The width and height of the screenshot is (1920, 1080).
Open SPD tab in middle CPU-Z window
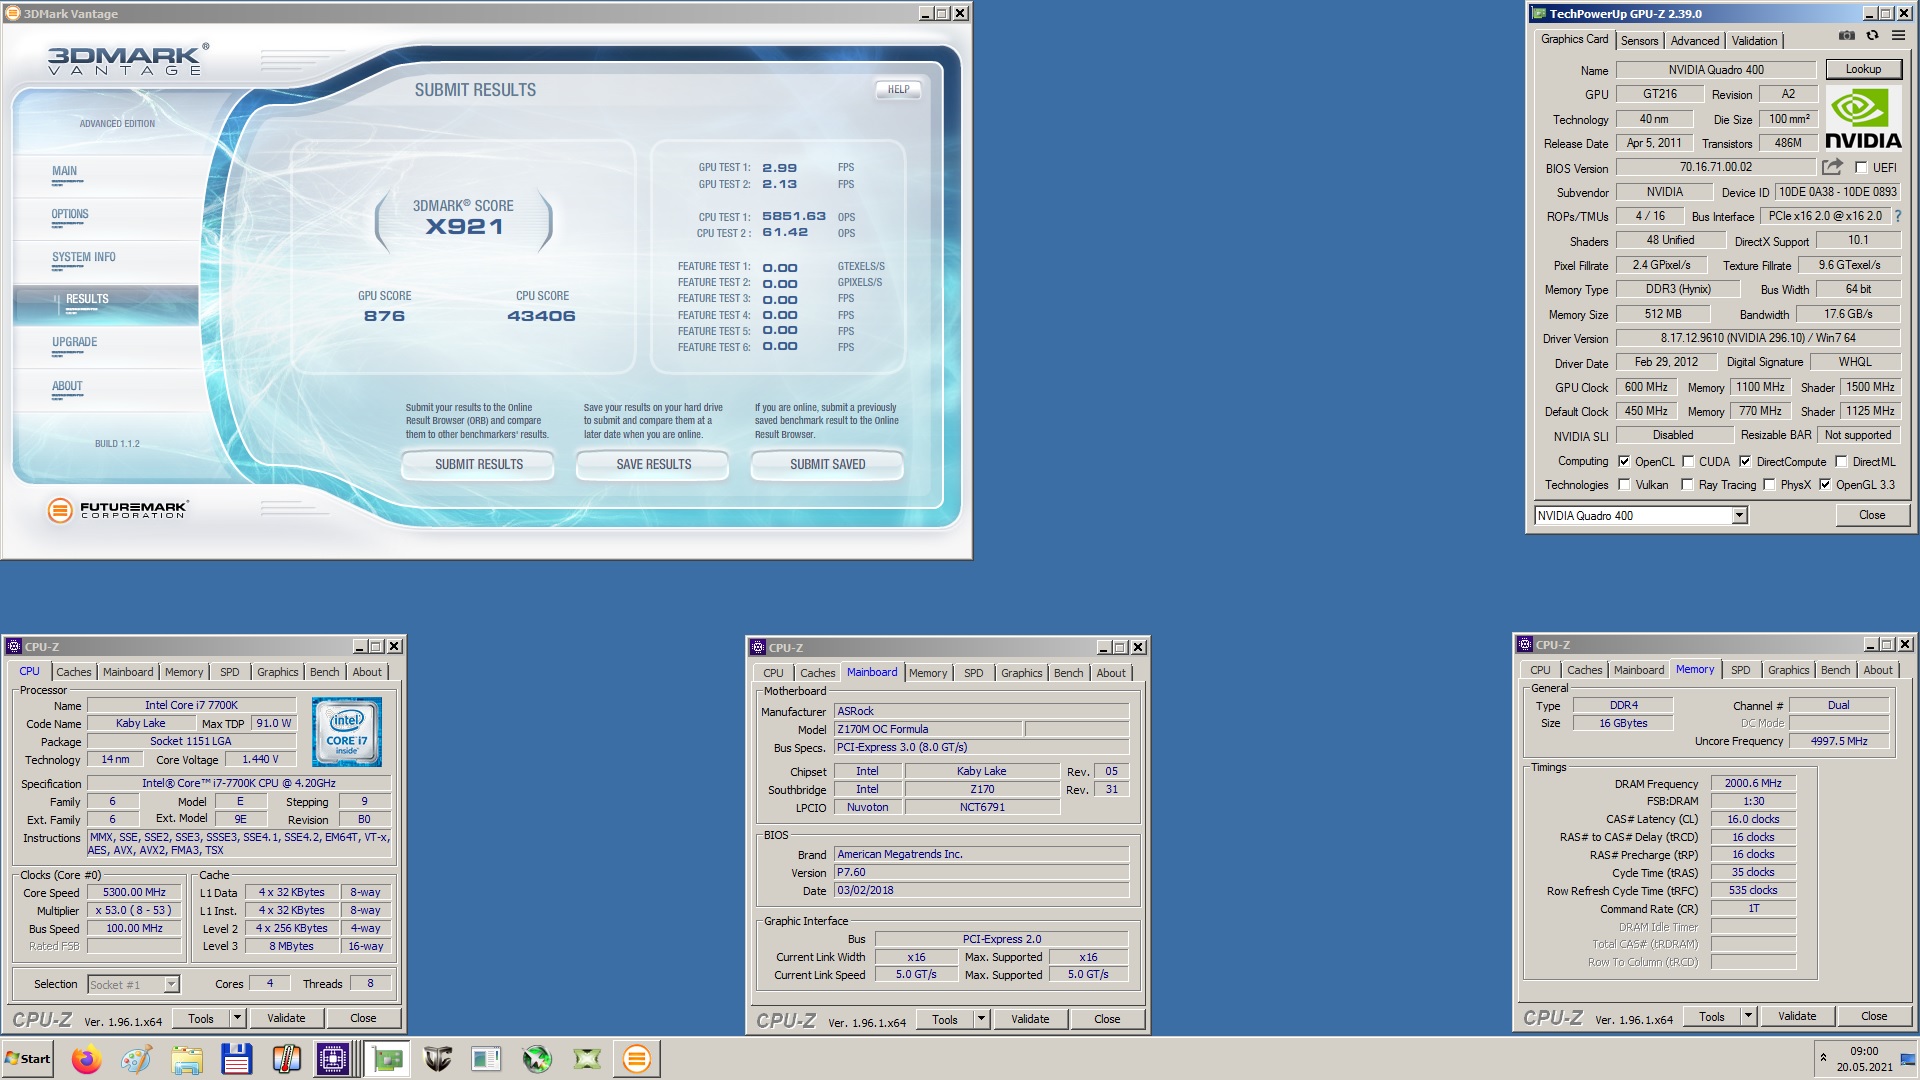pyautogui.click(x=973, y=673)
